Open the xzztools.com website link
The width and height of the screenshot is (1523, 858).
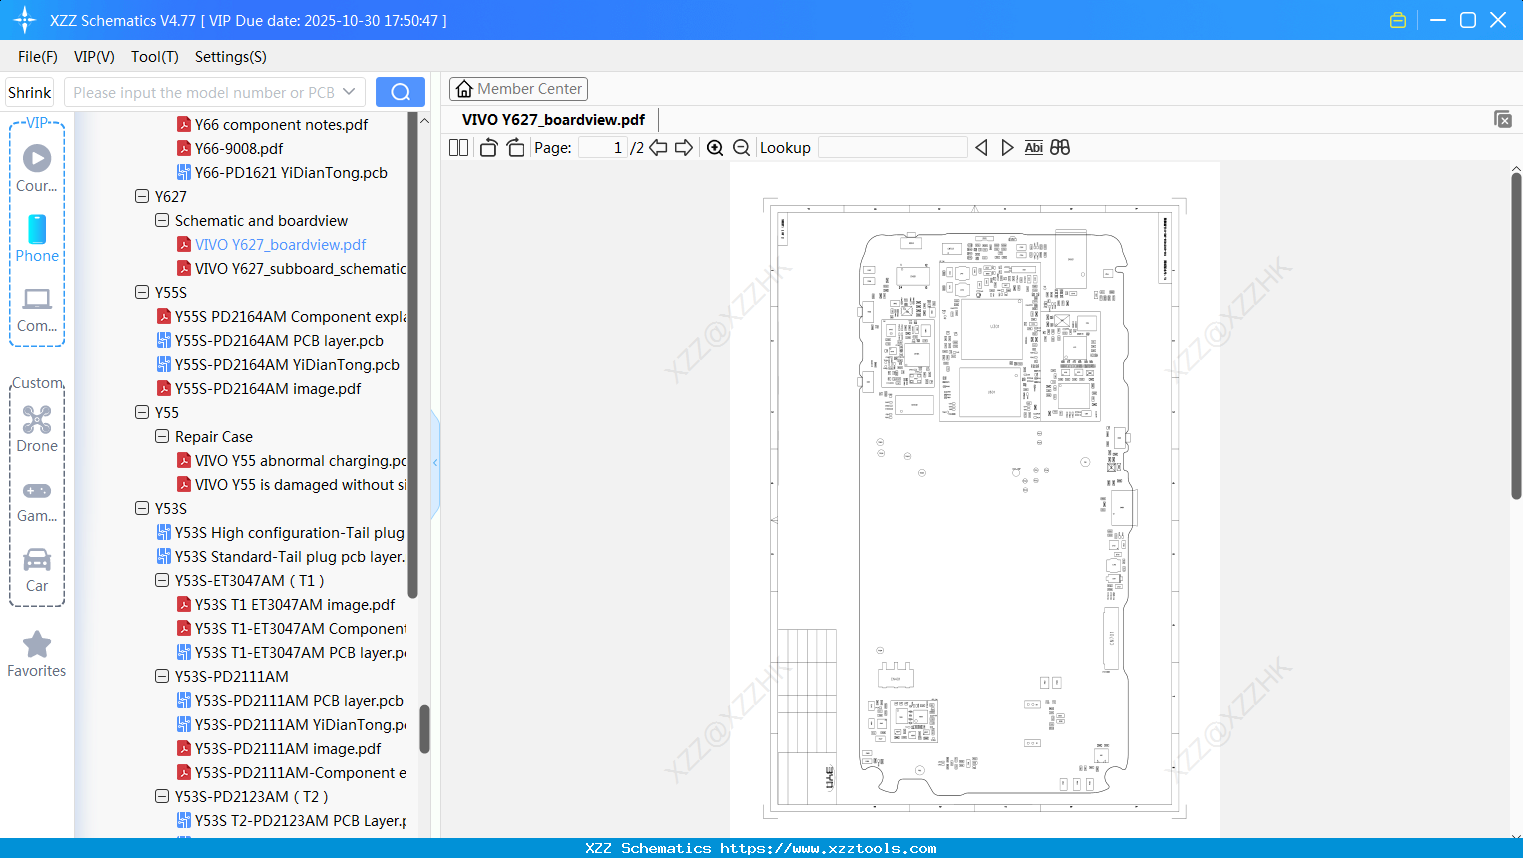pyautogui.click(x=828, y=848)
